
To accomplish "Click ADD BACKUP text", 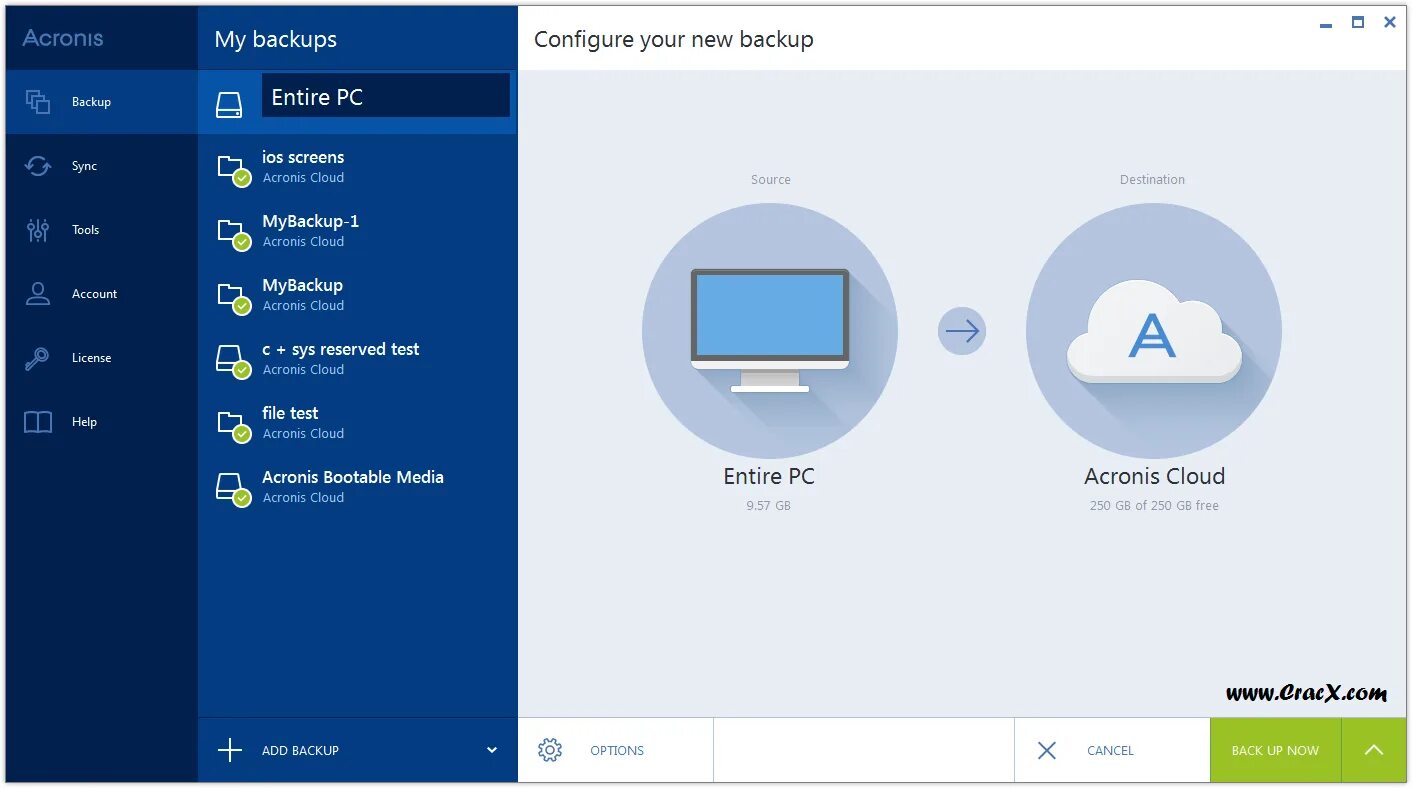I will pyautogui.click(x=300, y=750).
